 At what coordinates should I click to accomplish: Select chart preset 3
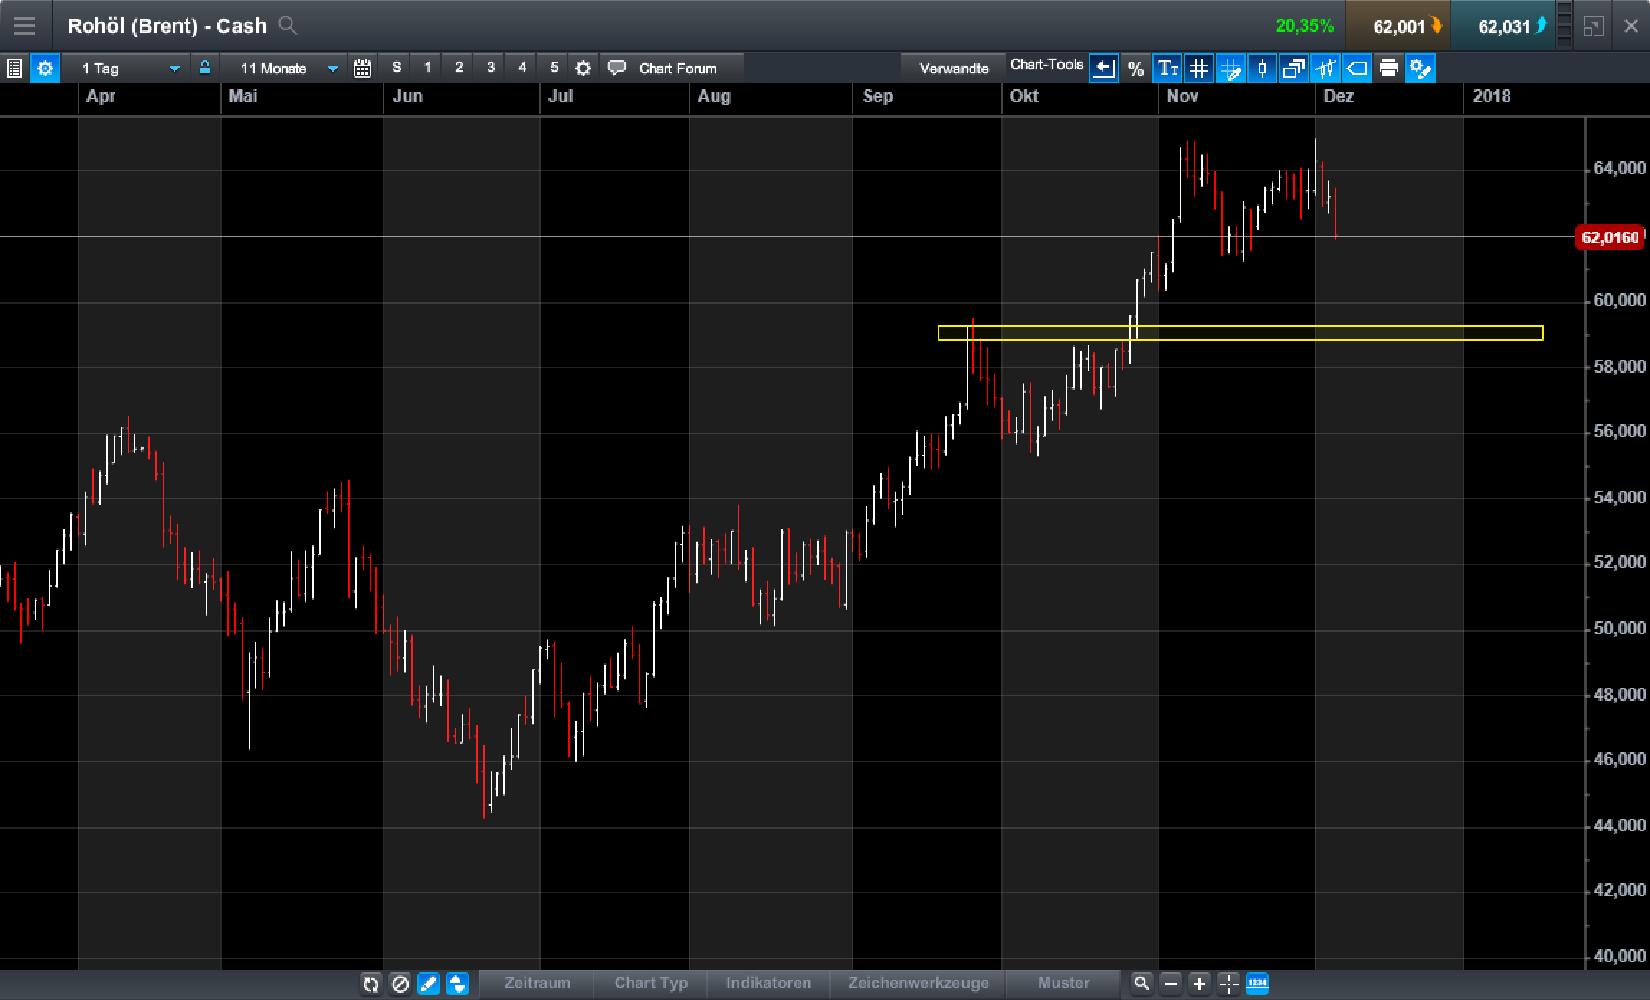coord(490,68)
